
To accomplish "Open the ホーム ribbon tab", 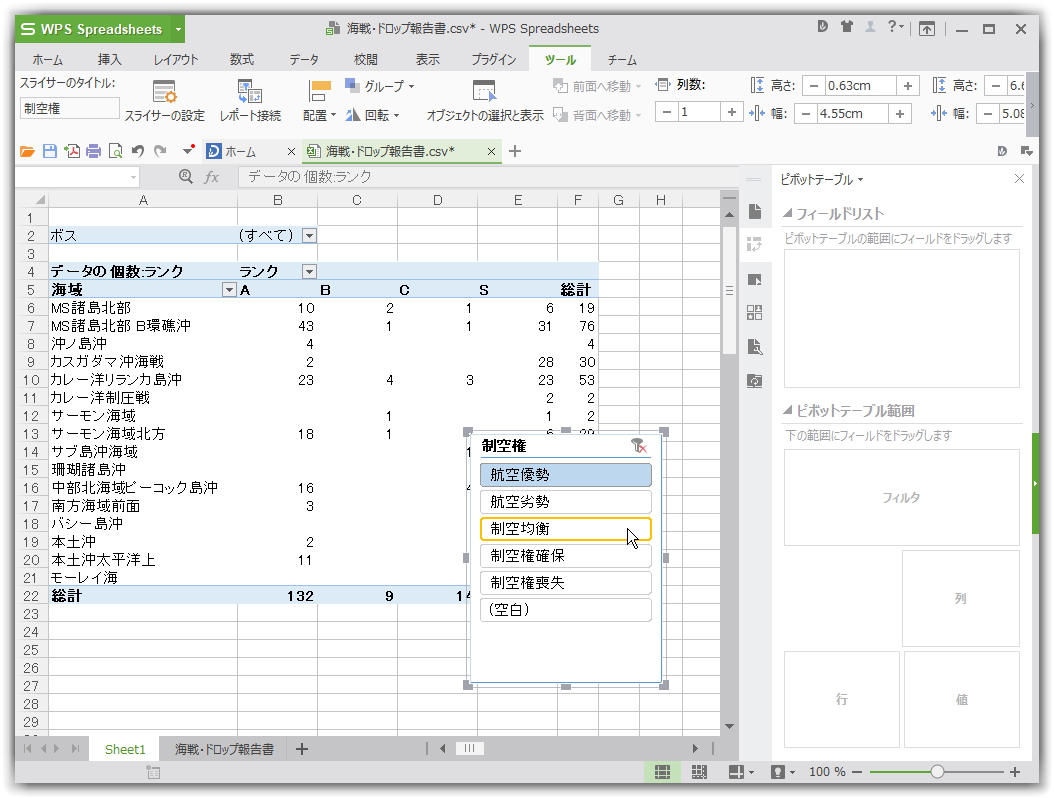I will pyautogui.click(x=48, y=59).
